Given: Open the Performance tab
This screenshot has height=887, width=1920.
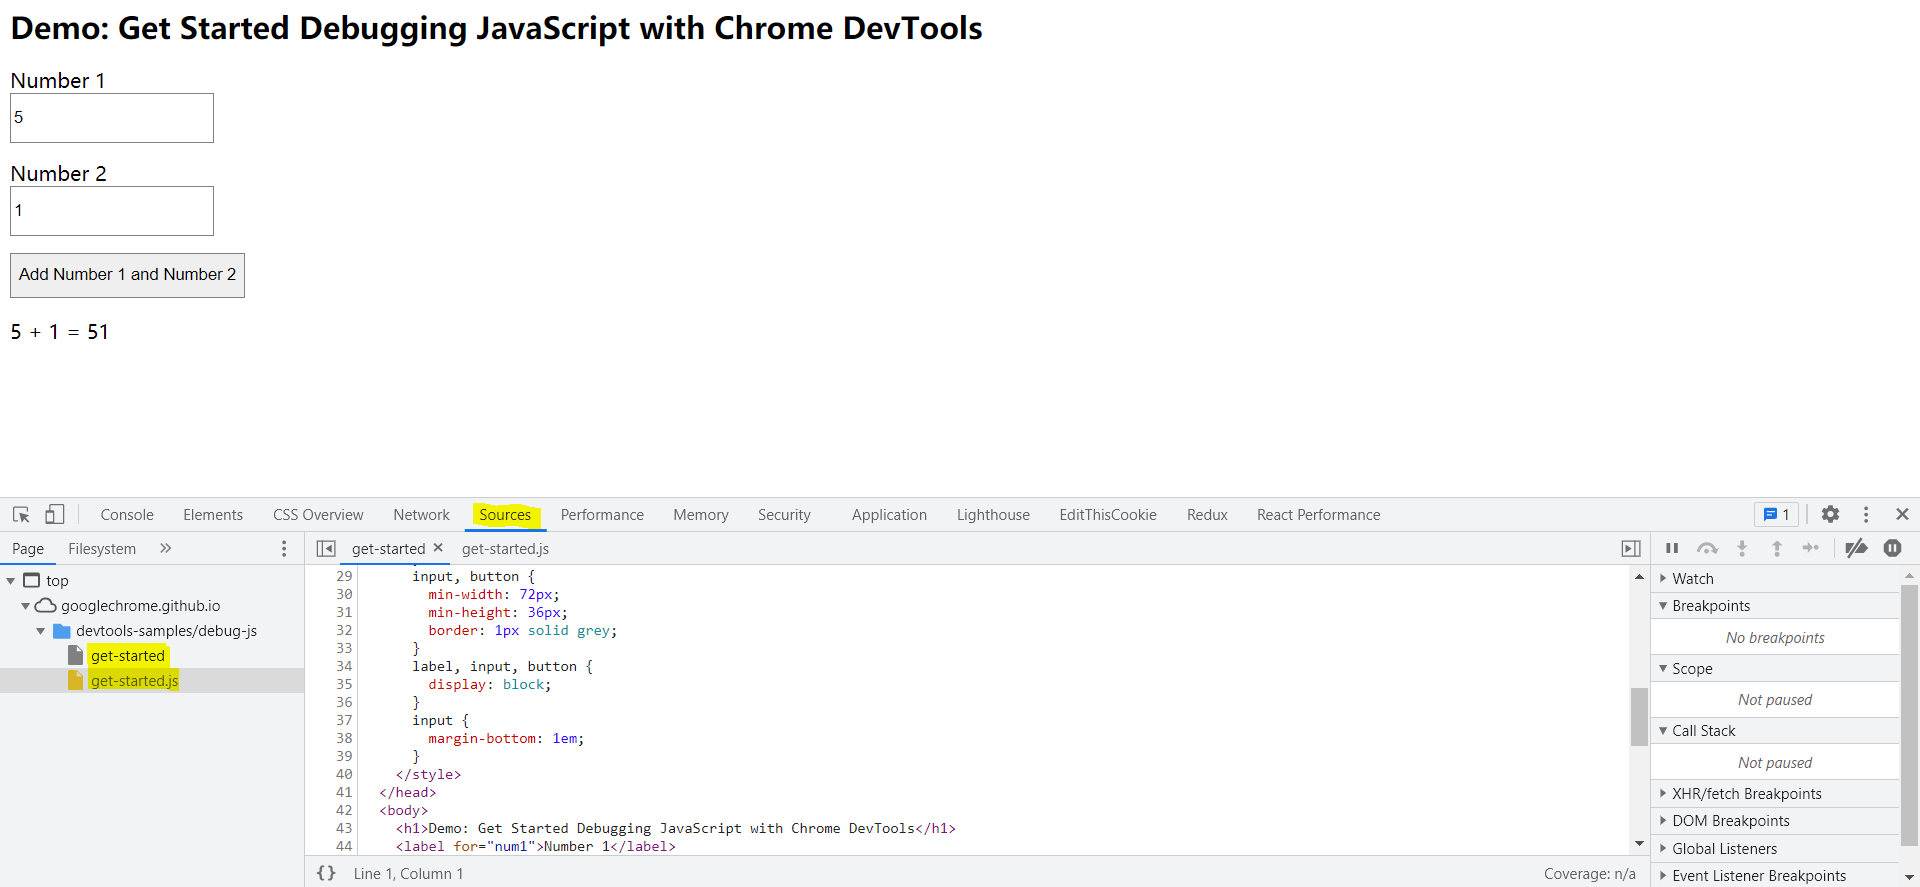Looking at the screenshot, I should tap(602, 515).
